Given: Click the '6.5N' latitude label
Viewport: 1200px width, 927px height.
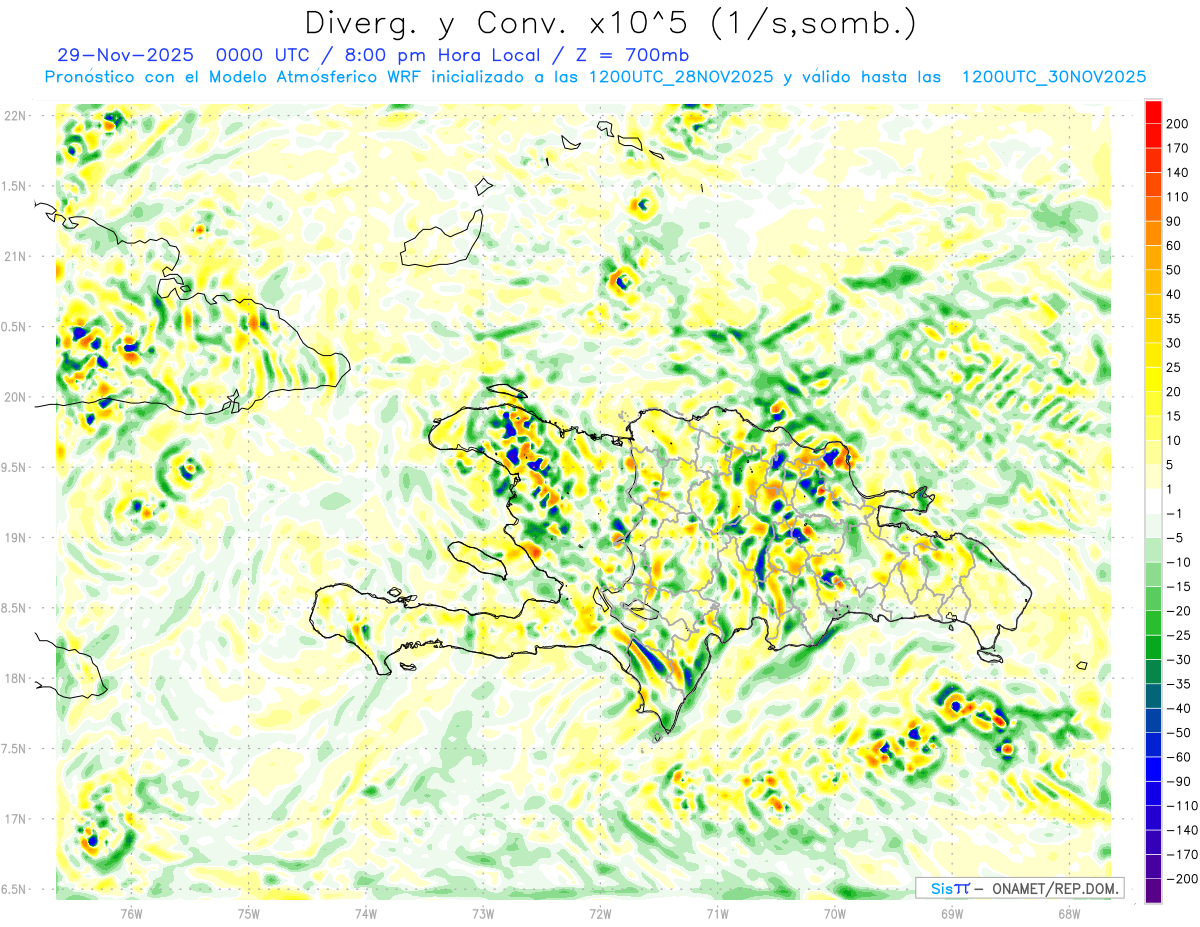Looking at the screenshot, I should (x=15, y=890).
